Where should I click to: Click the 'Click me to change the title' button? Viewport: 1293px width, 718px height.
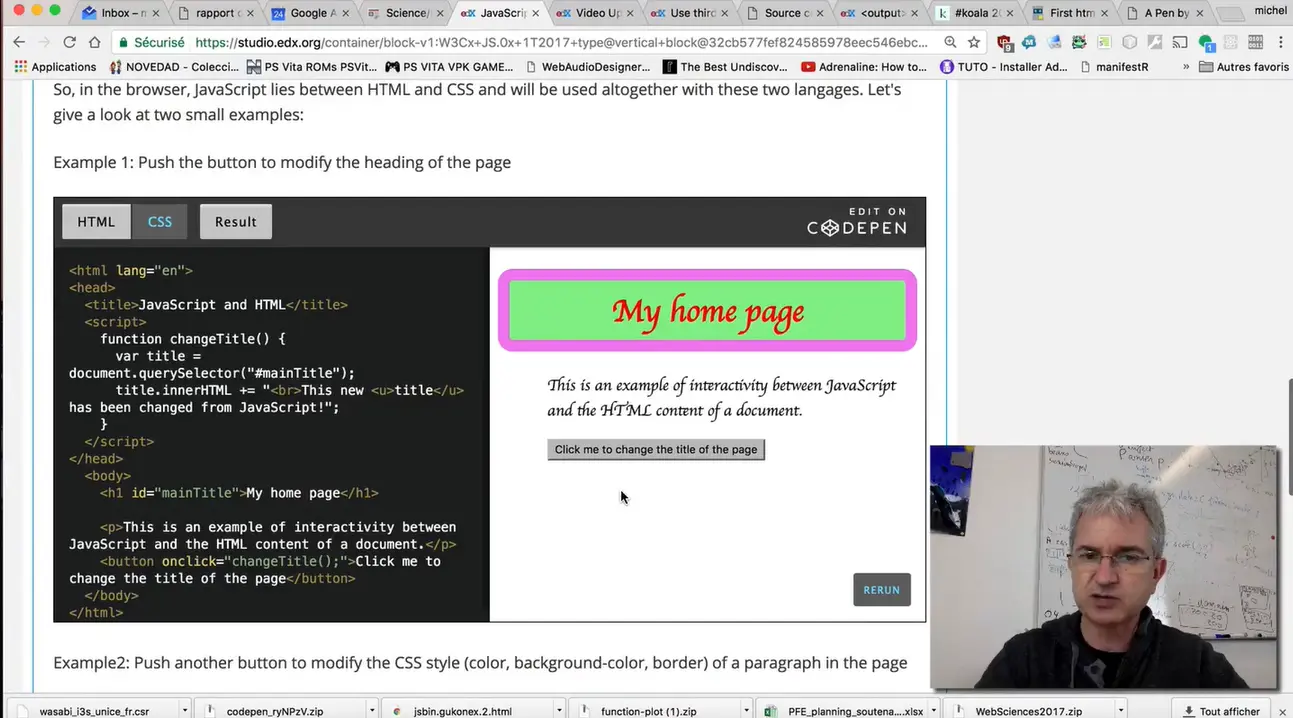(x=656, y=450)
